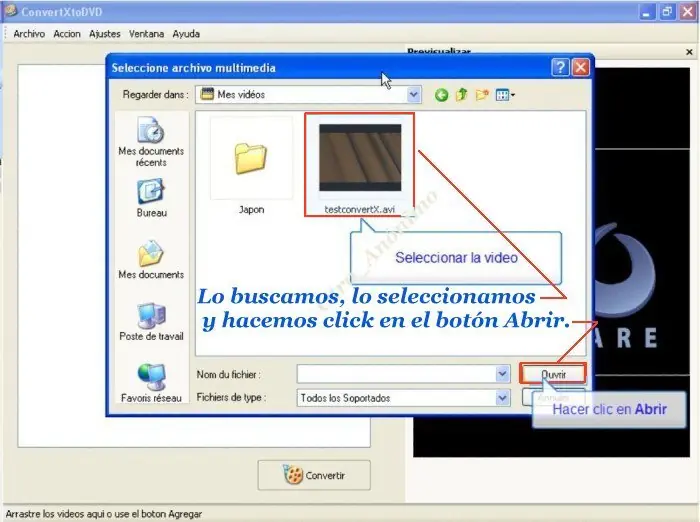Open the view menu icon

(x=505, y=95)
